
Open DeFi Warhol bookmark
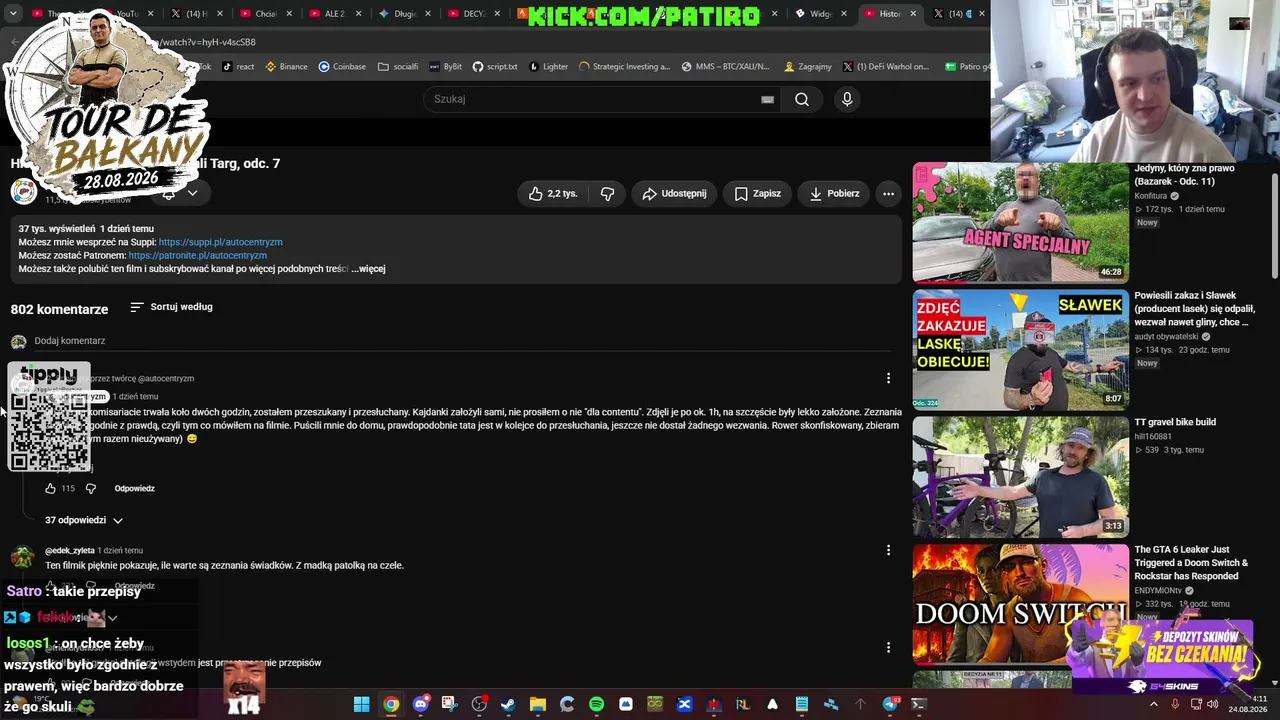pyautogui.click(x=886, y=67)
